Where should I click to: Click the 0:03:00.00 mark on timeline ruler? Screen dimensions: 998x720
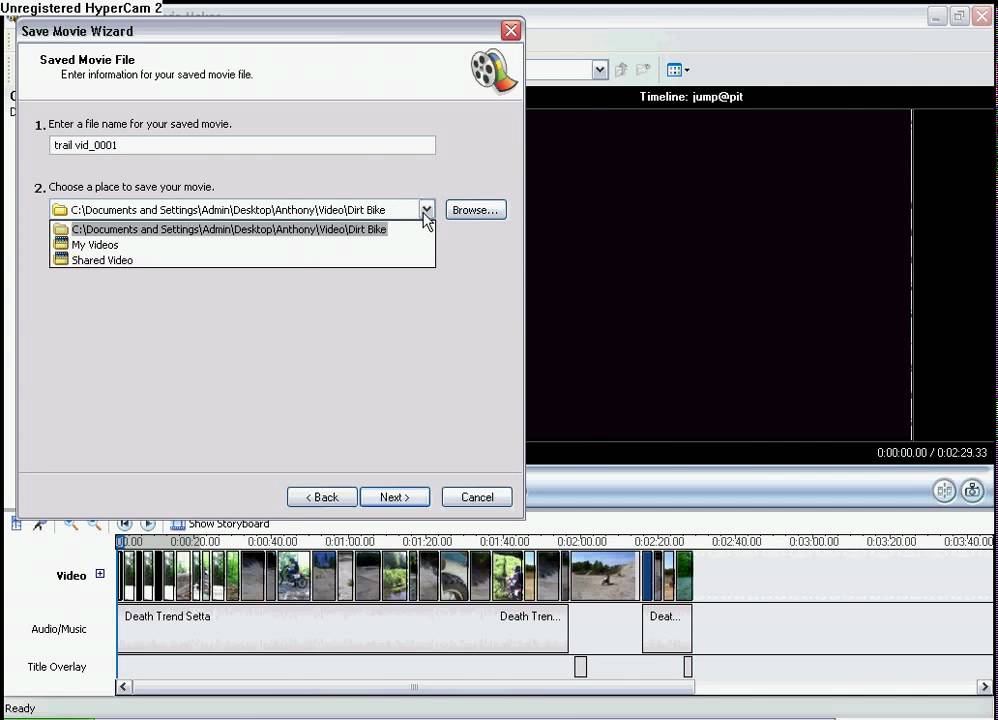point(813,542)
